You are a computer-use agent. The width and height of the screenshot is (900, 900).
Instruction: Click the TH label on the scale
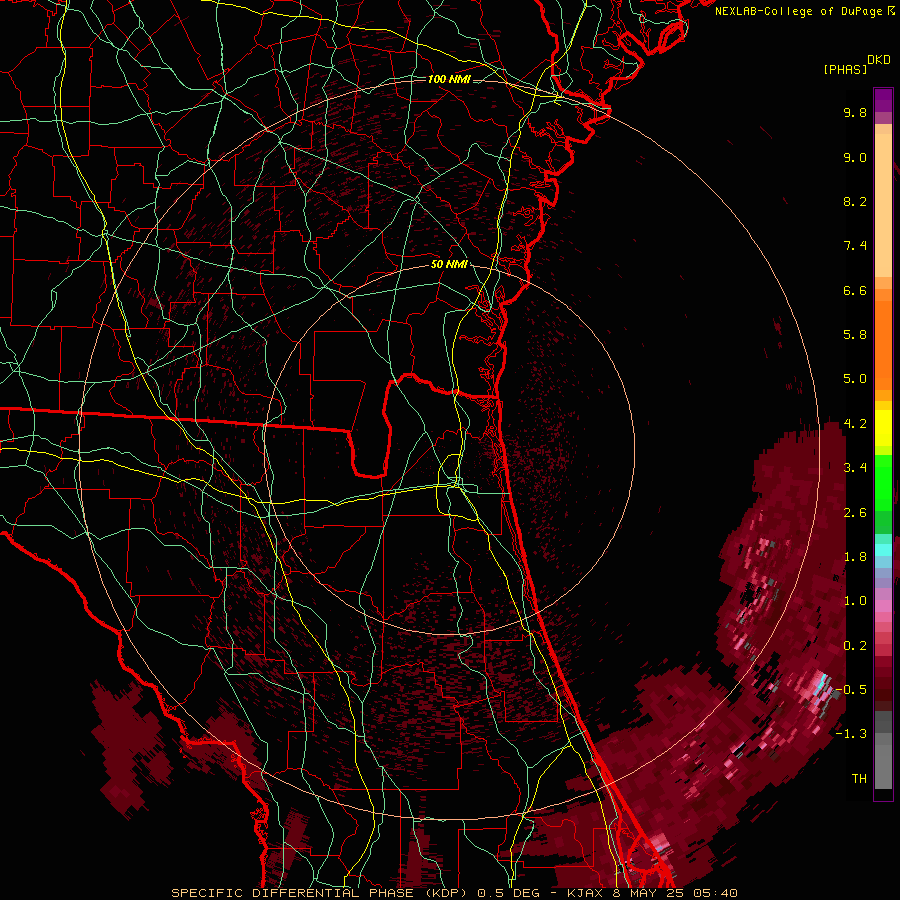[x=859, y=779]
